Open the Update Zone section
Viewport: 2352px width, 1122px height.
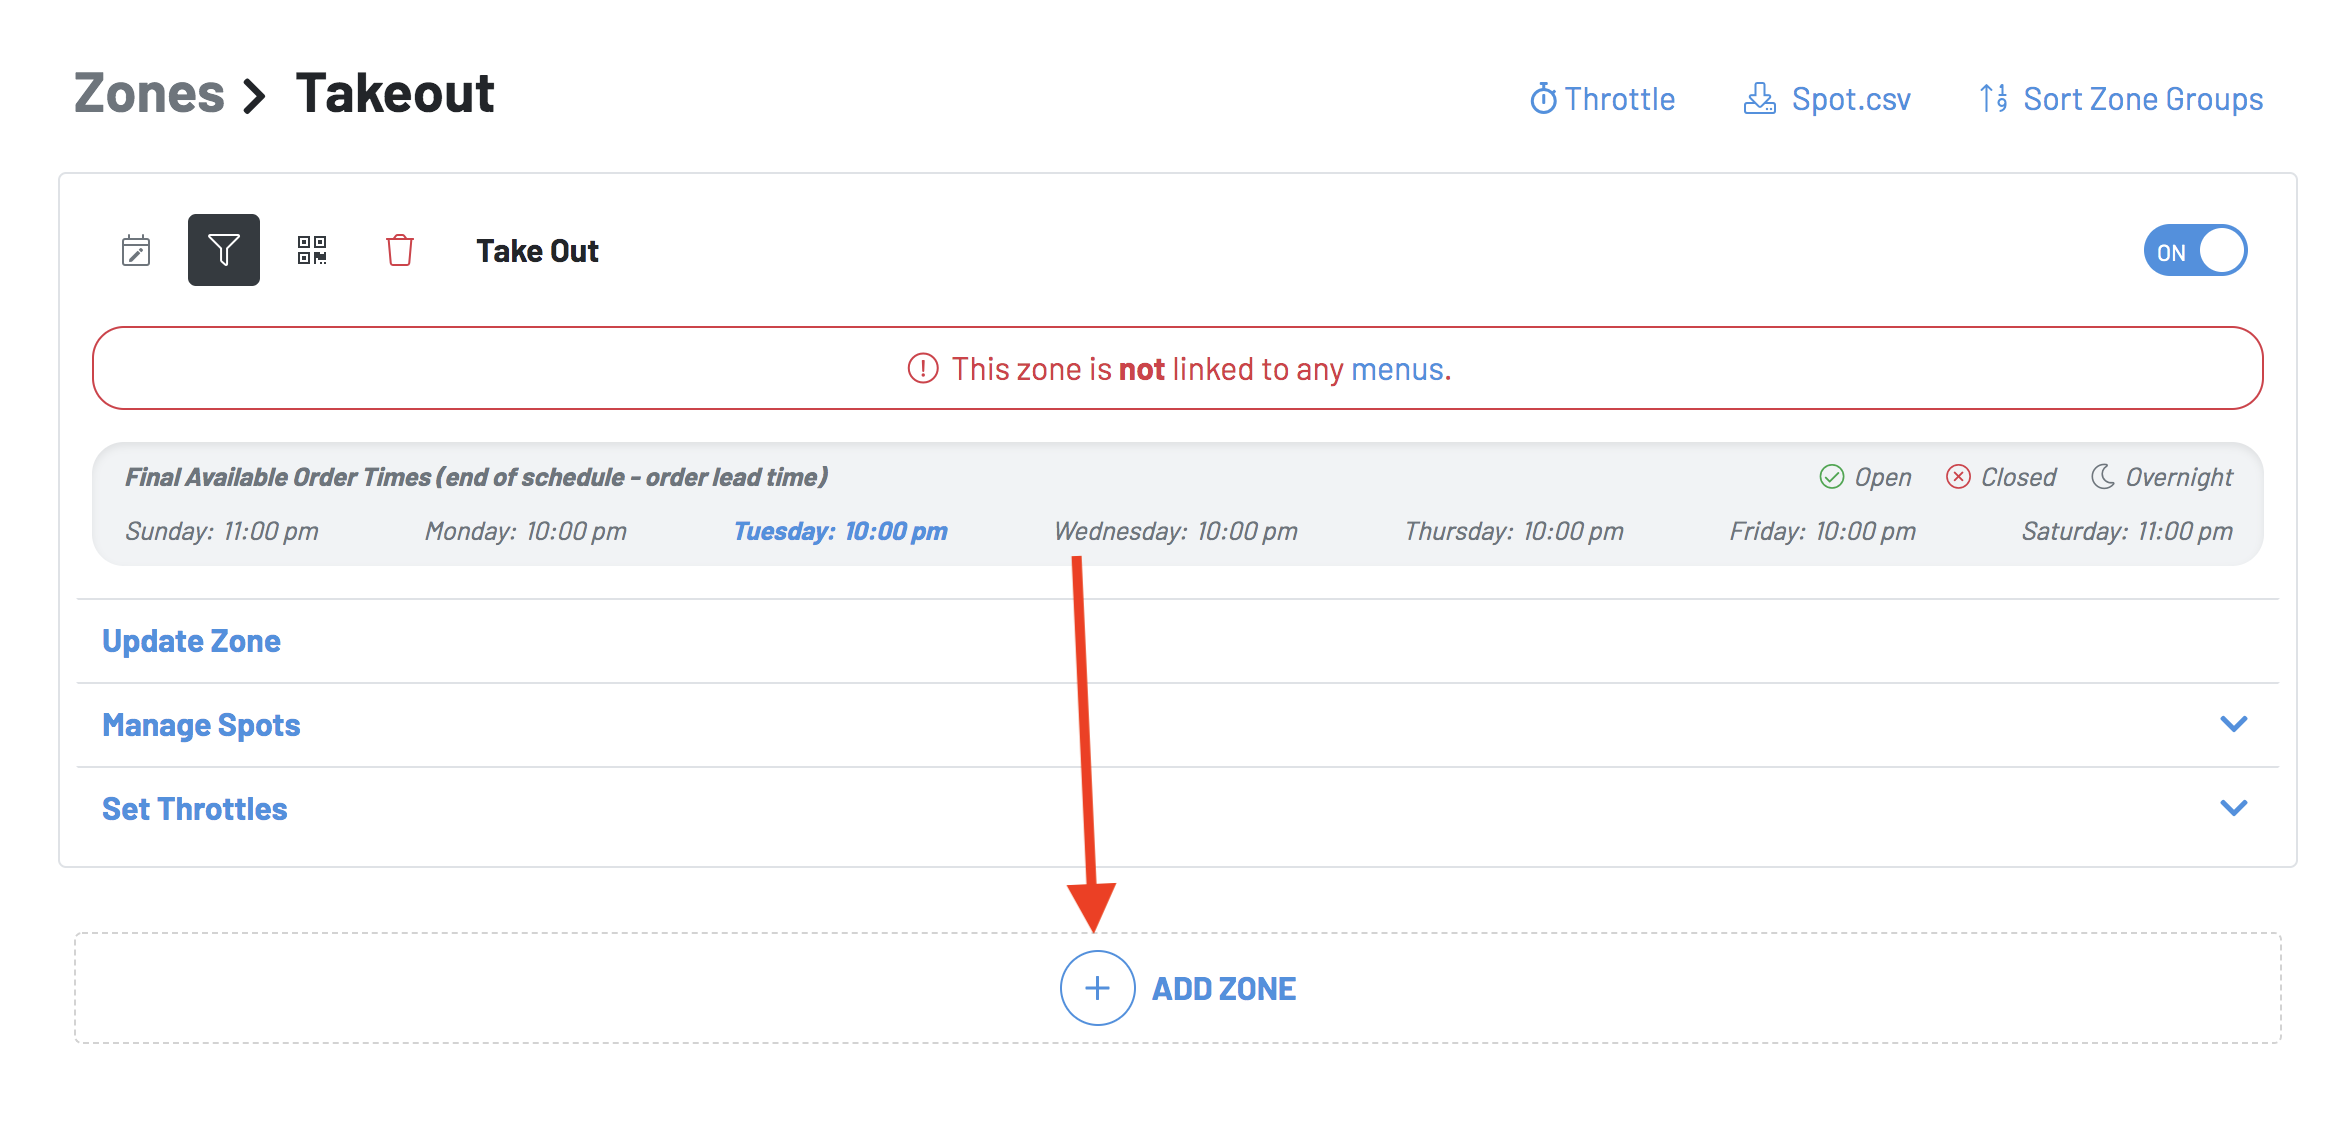191,641
